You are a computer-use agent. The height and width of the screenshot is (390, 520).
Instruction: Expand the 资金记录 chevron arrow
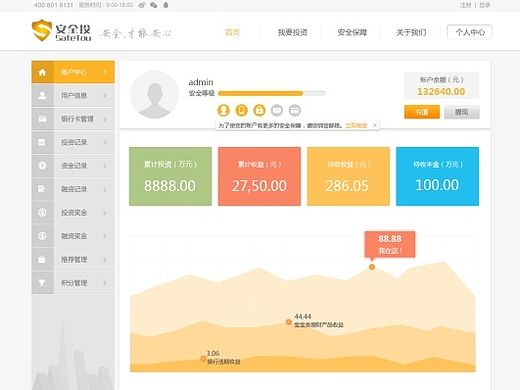click(105, 166)
